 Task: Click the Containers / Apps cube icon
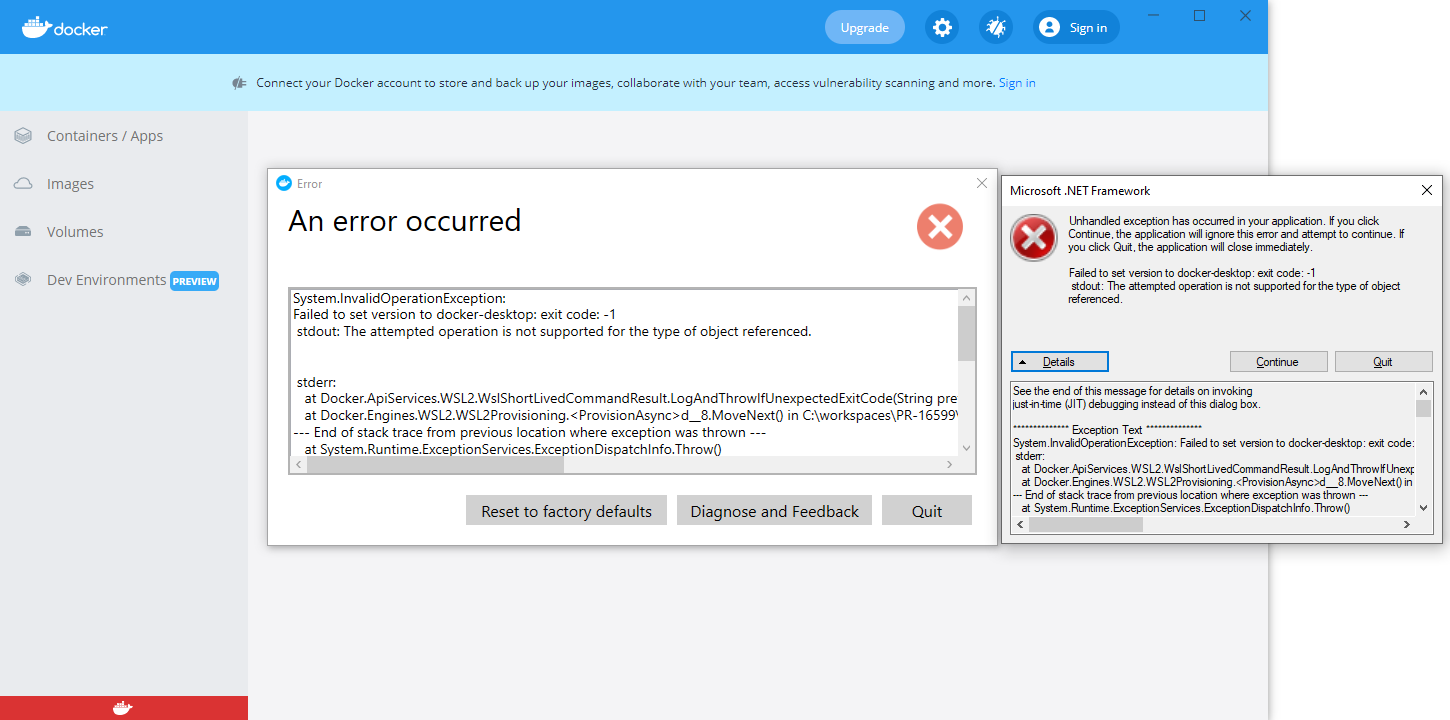coord(23,136)
